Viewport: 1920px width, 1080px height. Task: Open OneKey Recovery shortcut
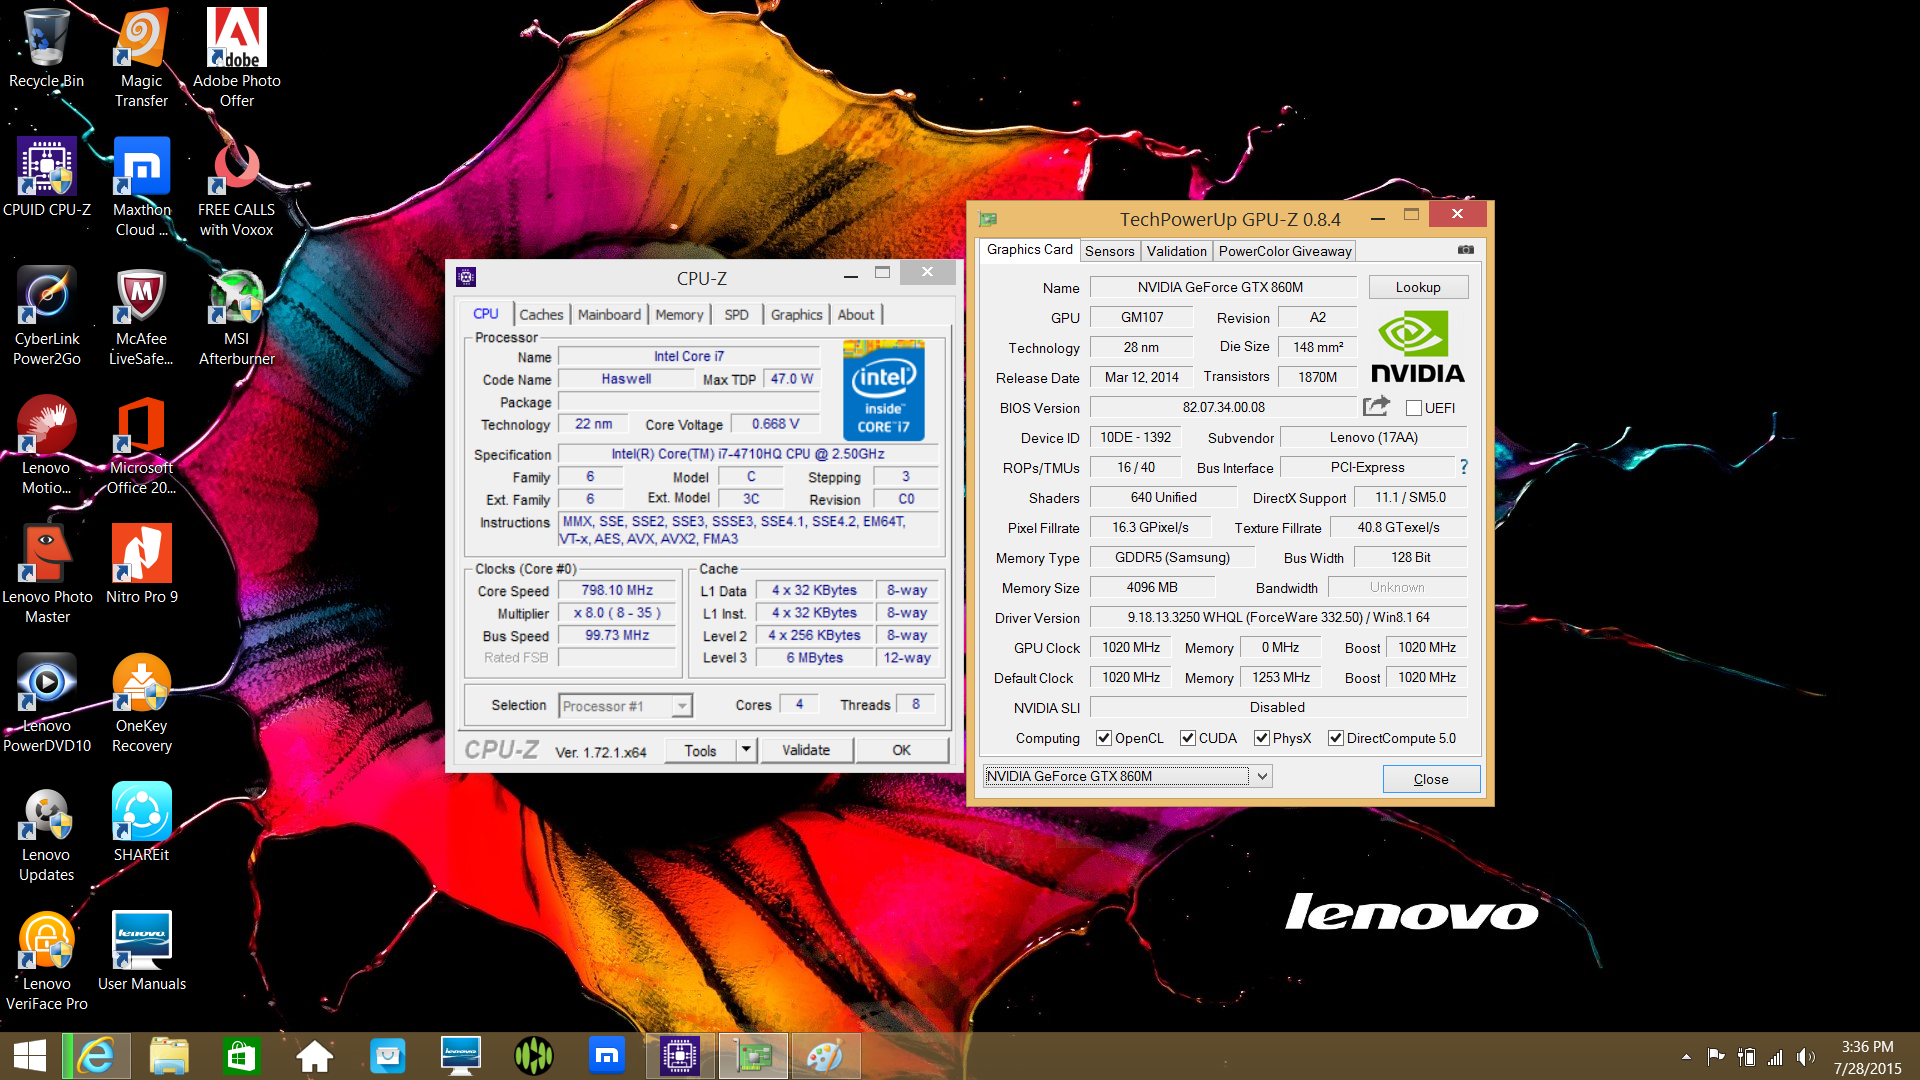141,703
